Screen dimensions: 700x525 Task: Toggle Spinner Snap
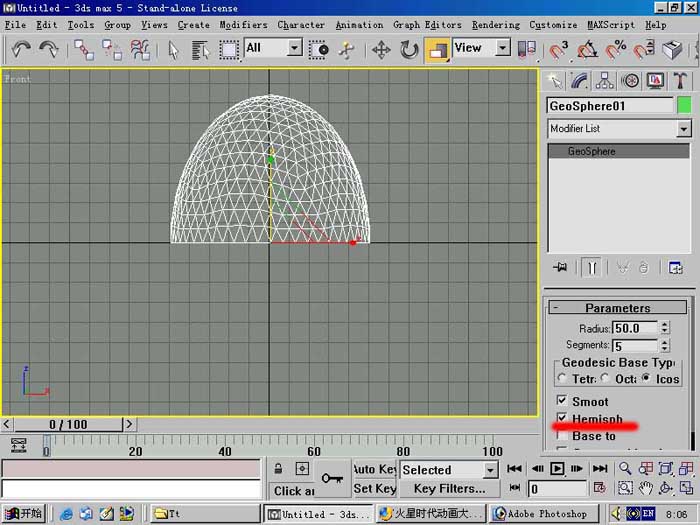pyautogui.click(x=644, y=50)
